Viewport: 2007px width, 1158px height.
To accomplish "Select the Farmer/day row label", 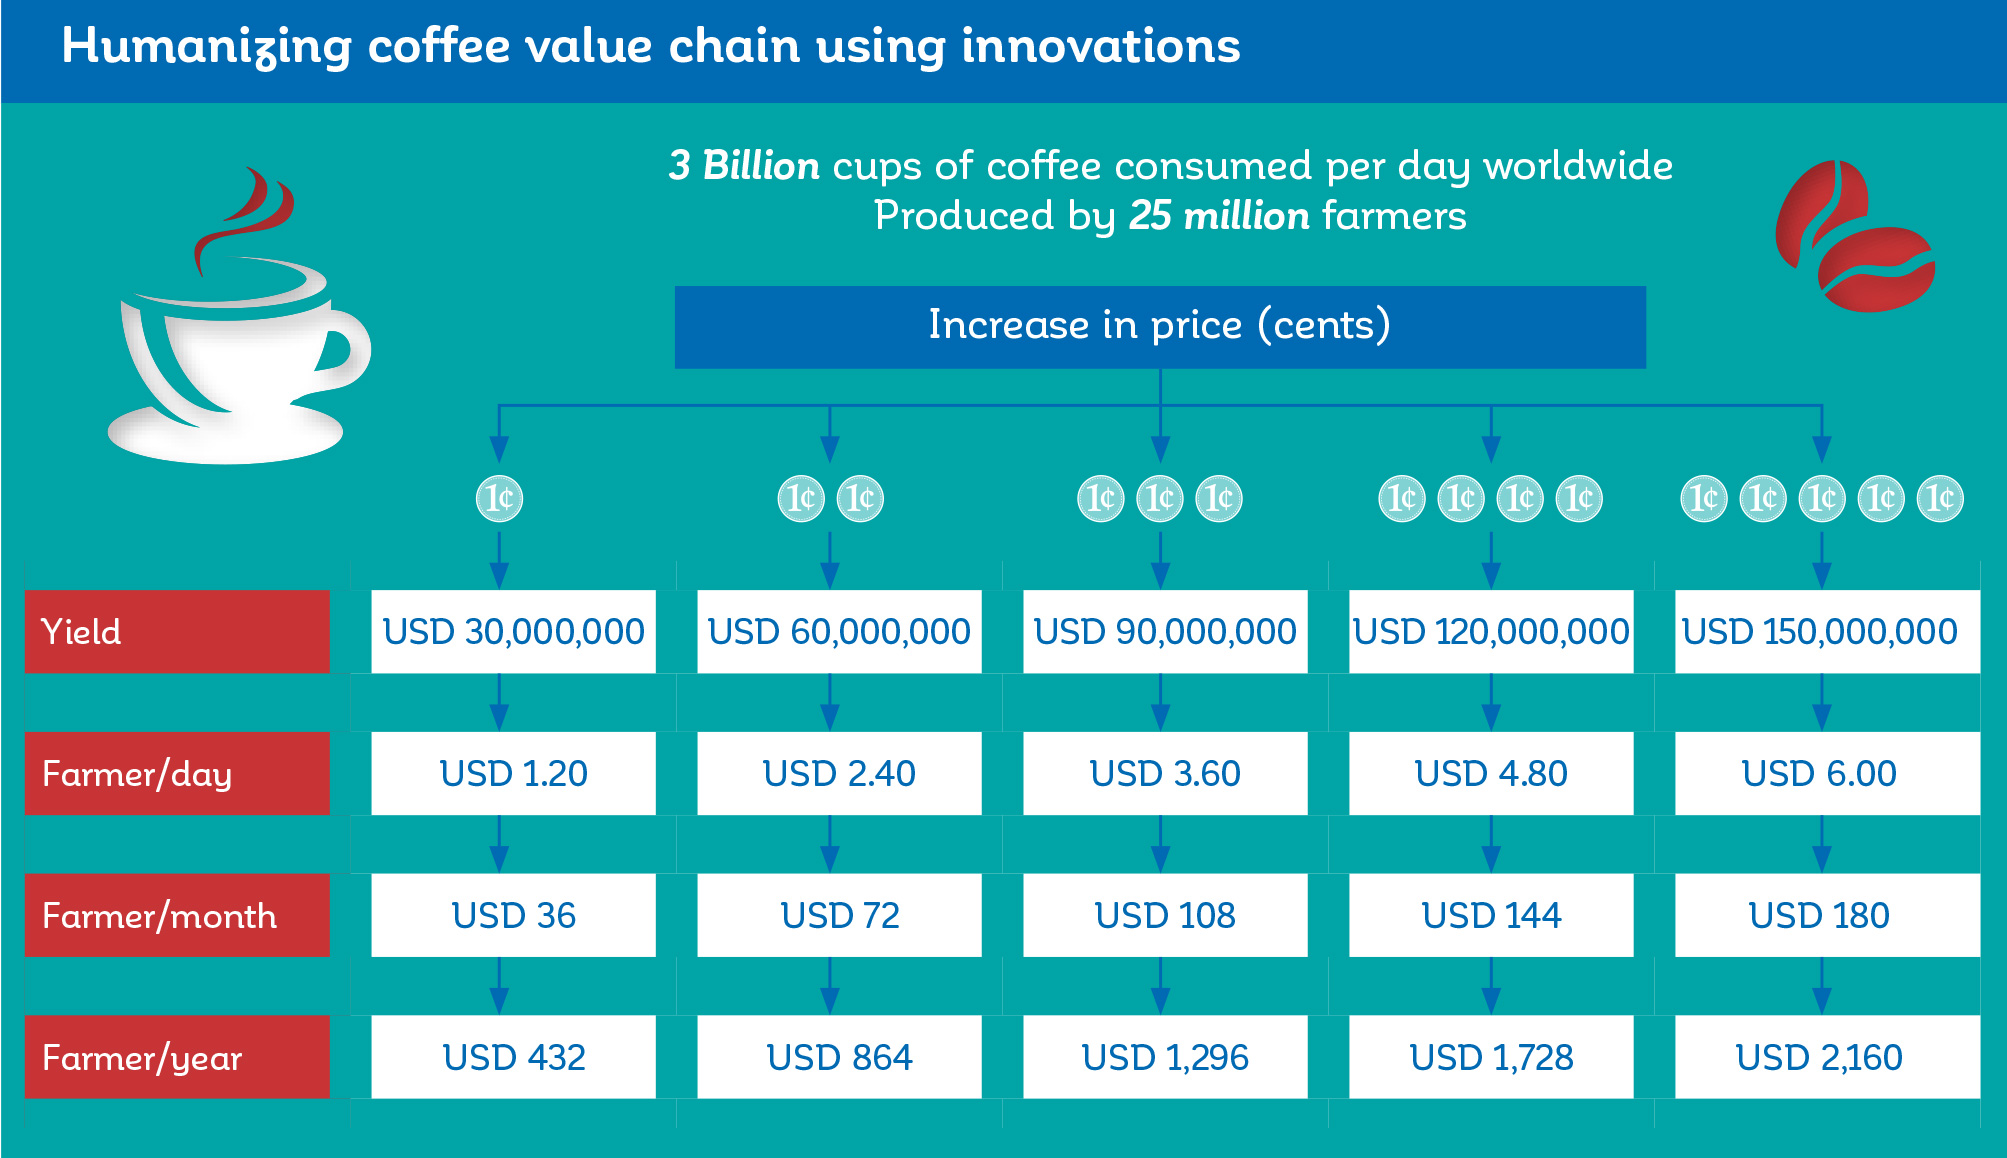I will (177, 773).
